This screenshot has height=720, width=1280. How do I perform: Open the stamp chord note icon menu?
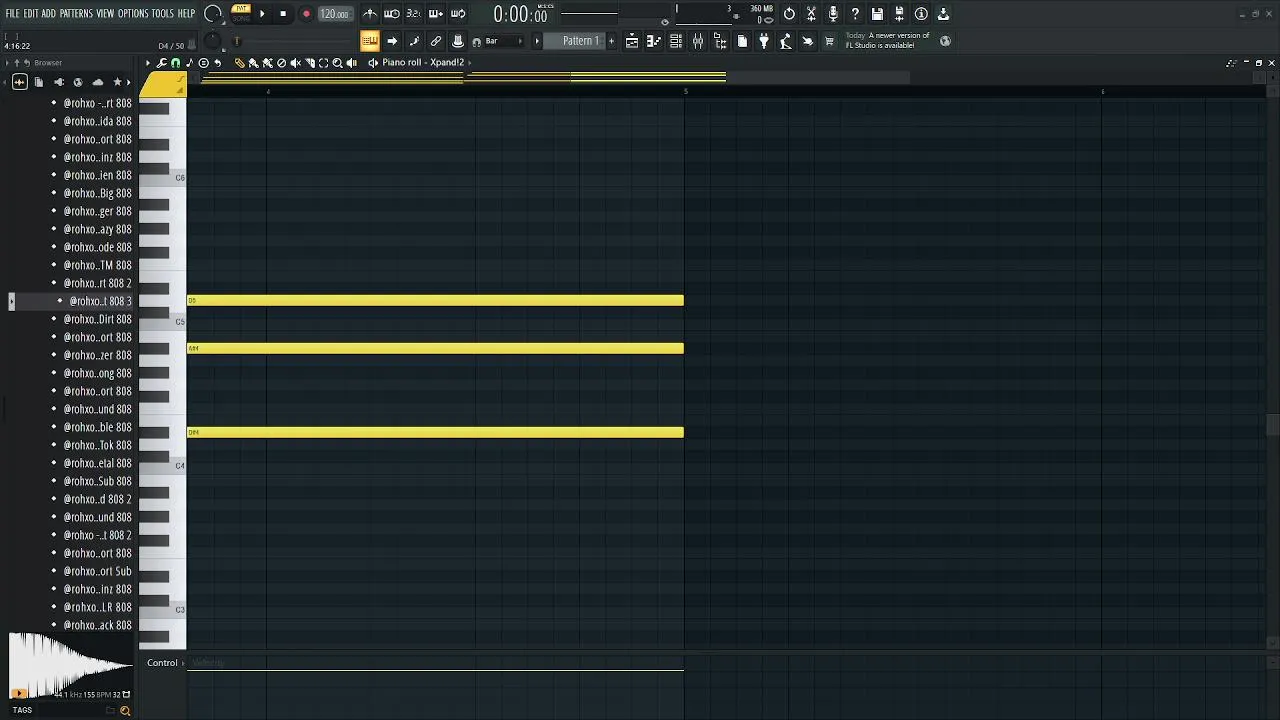(x=189, y=62)
